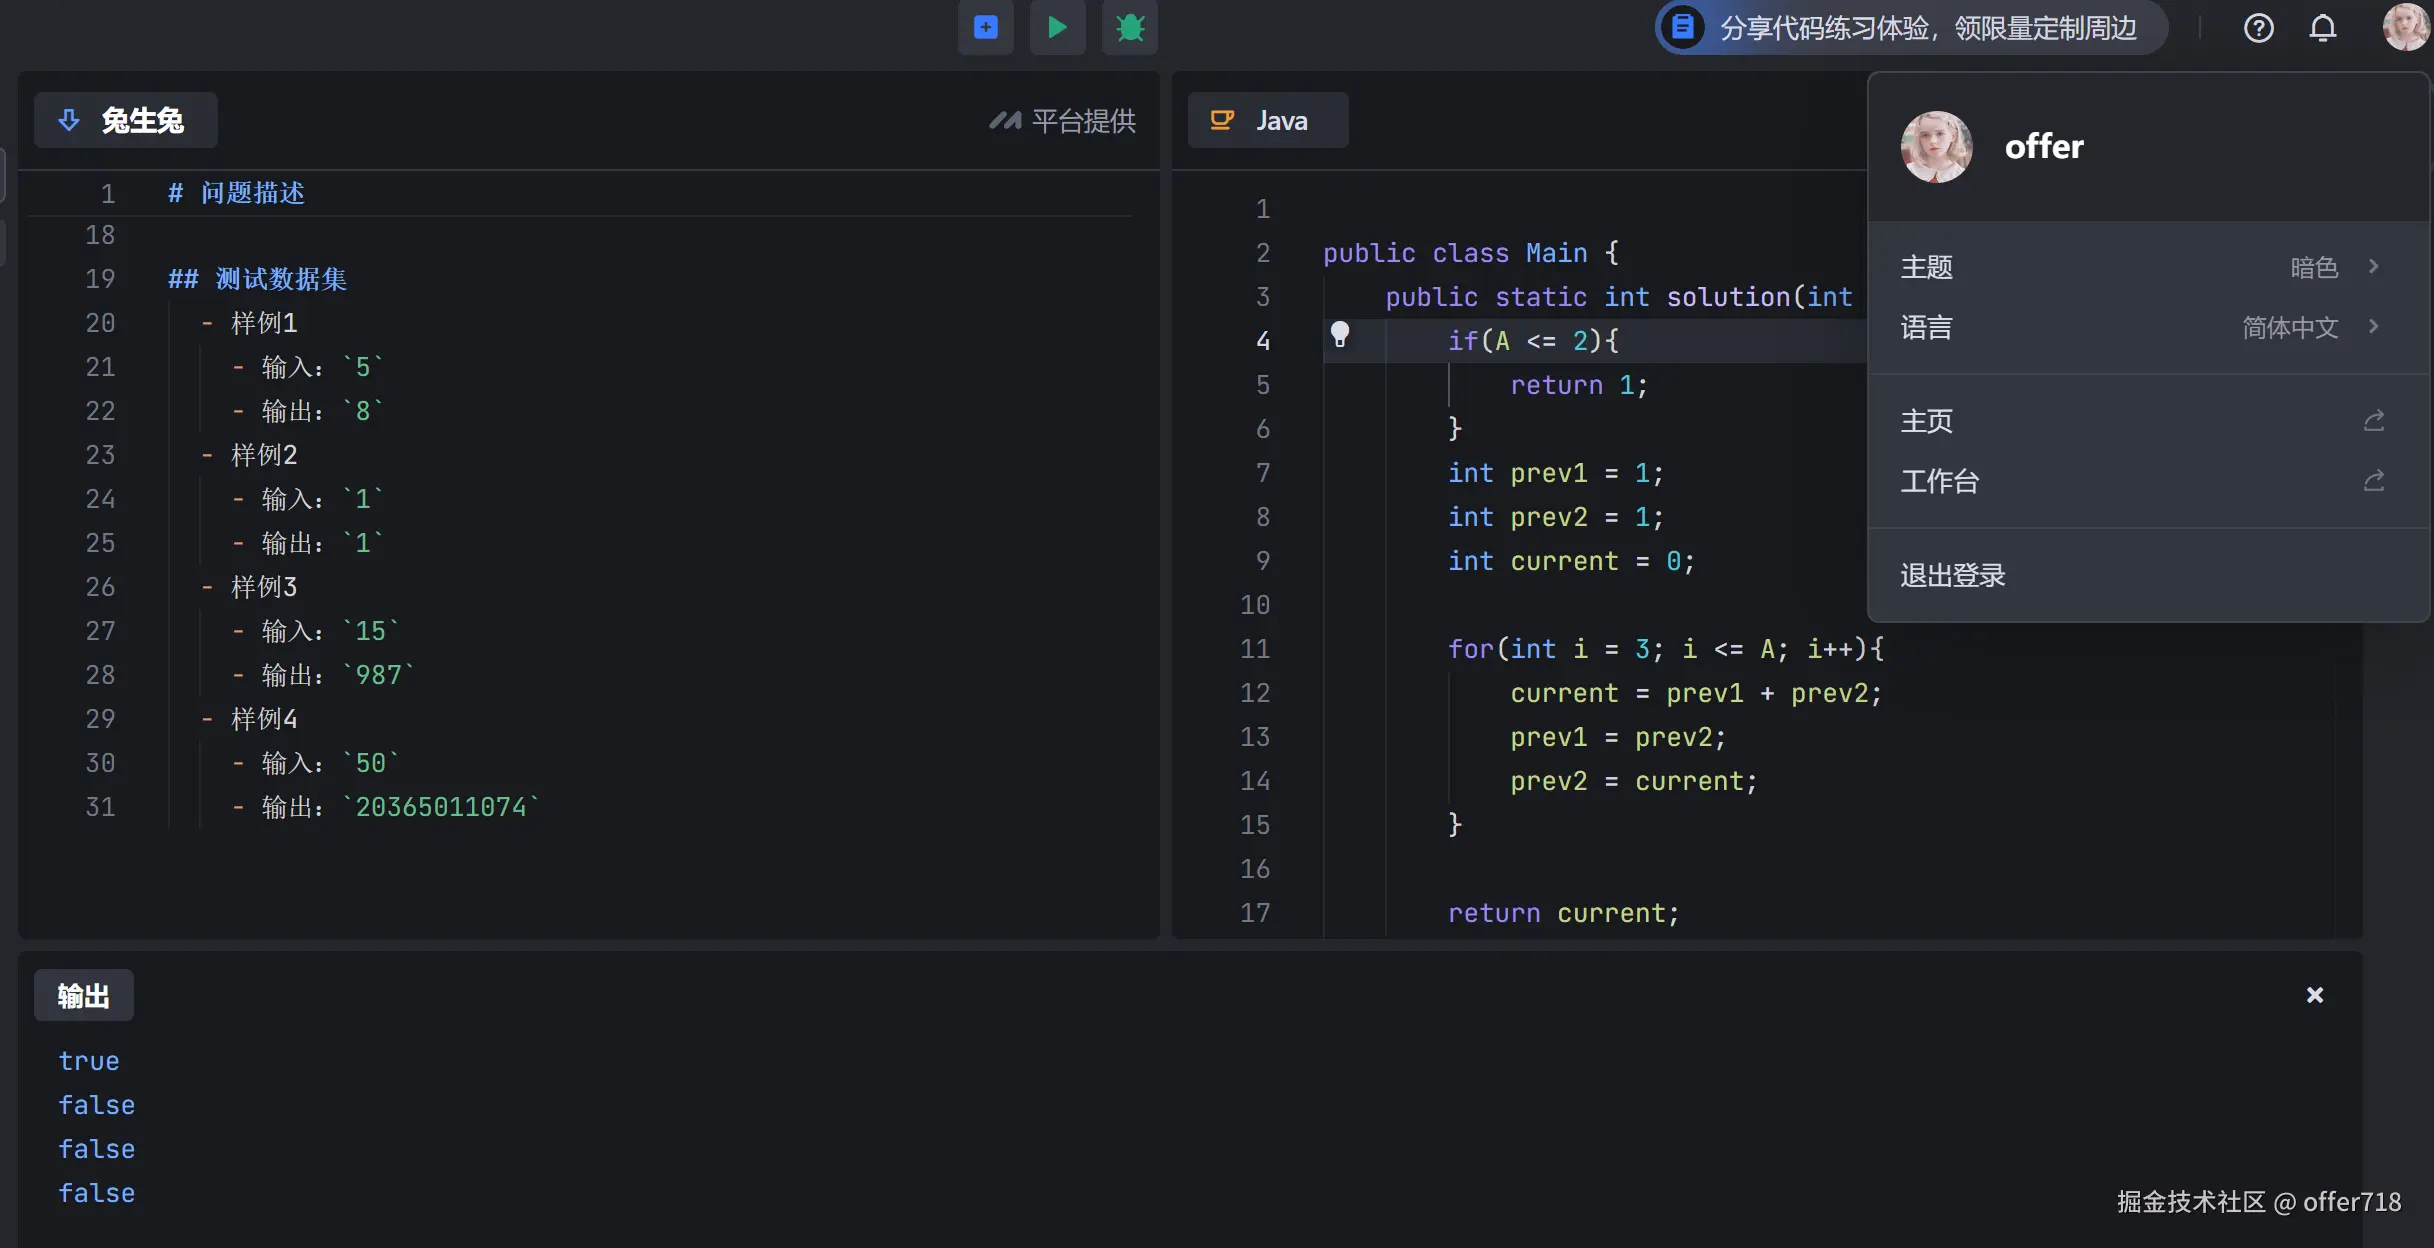Viewport: 2434px width, 1248px height.
Task: Click the lightbulb quick-fix icon on line 4
Action: (1340, 334)
